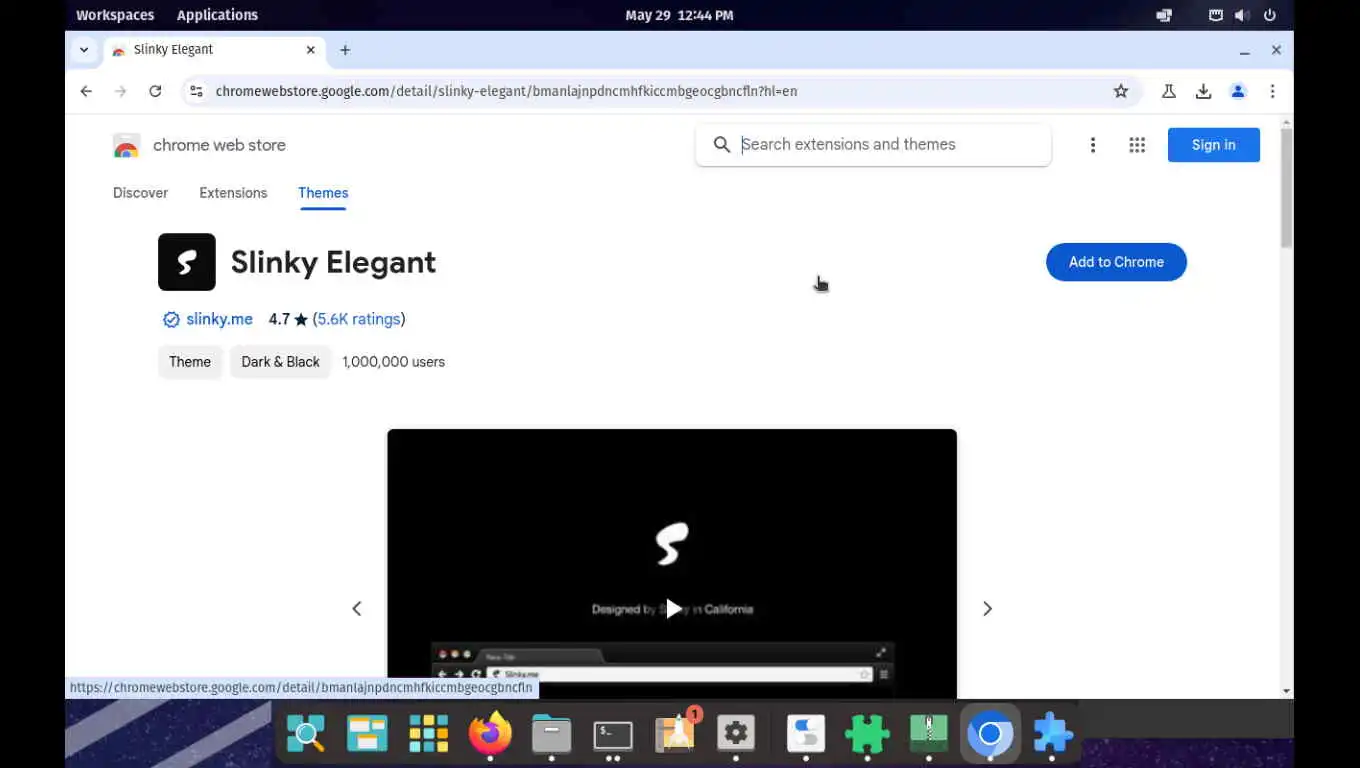
Task: Open the Applications menu
Action: (x=217, y=15)
